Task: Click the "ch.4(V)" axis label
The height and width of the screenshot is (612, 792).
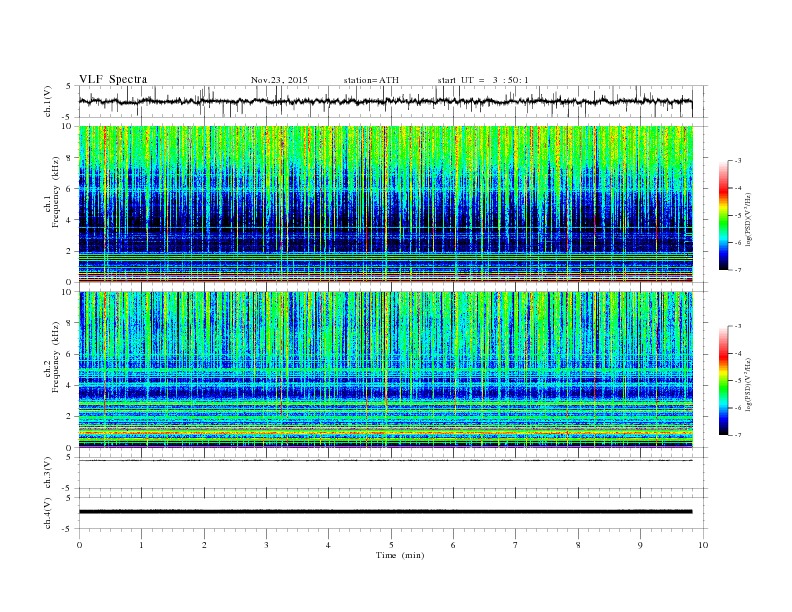Action: coord(48,513)
